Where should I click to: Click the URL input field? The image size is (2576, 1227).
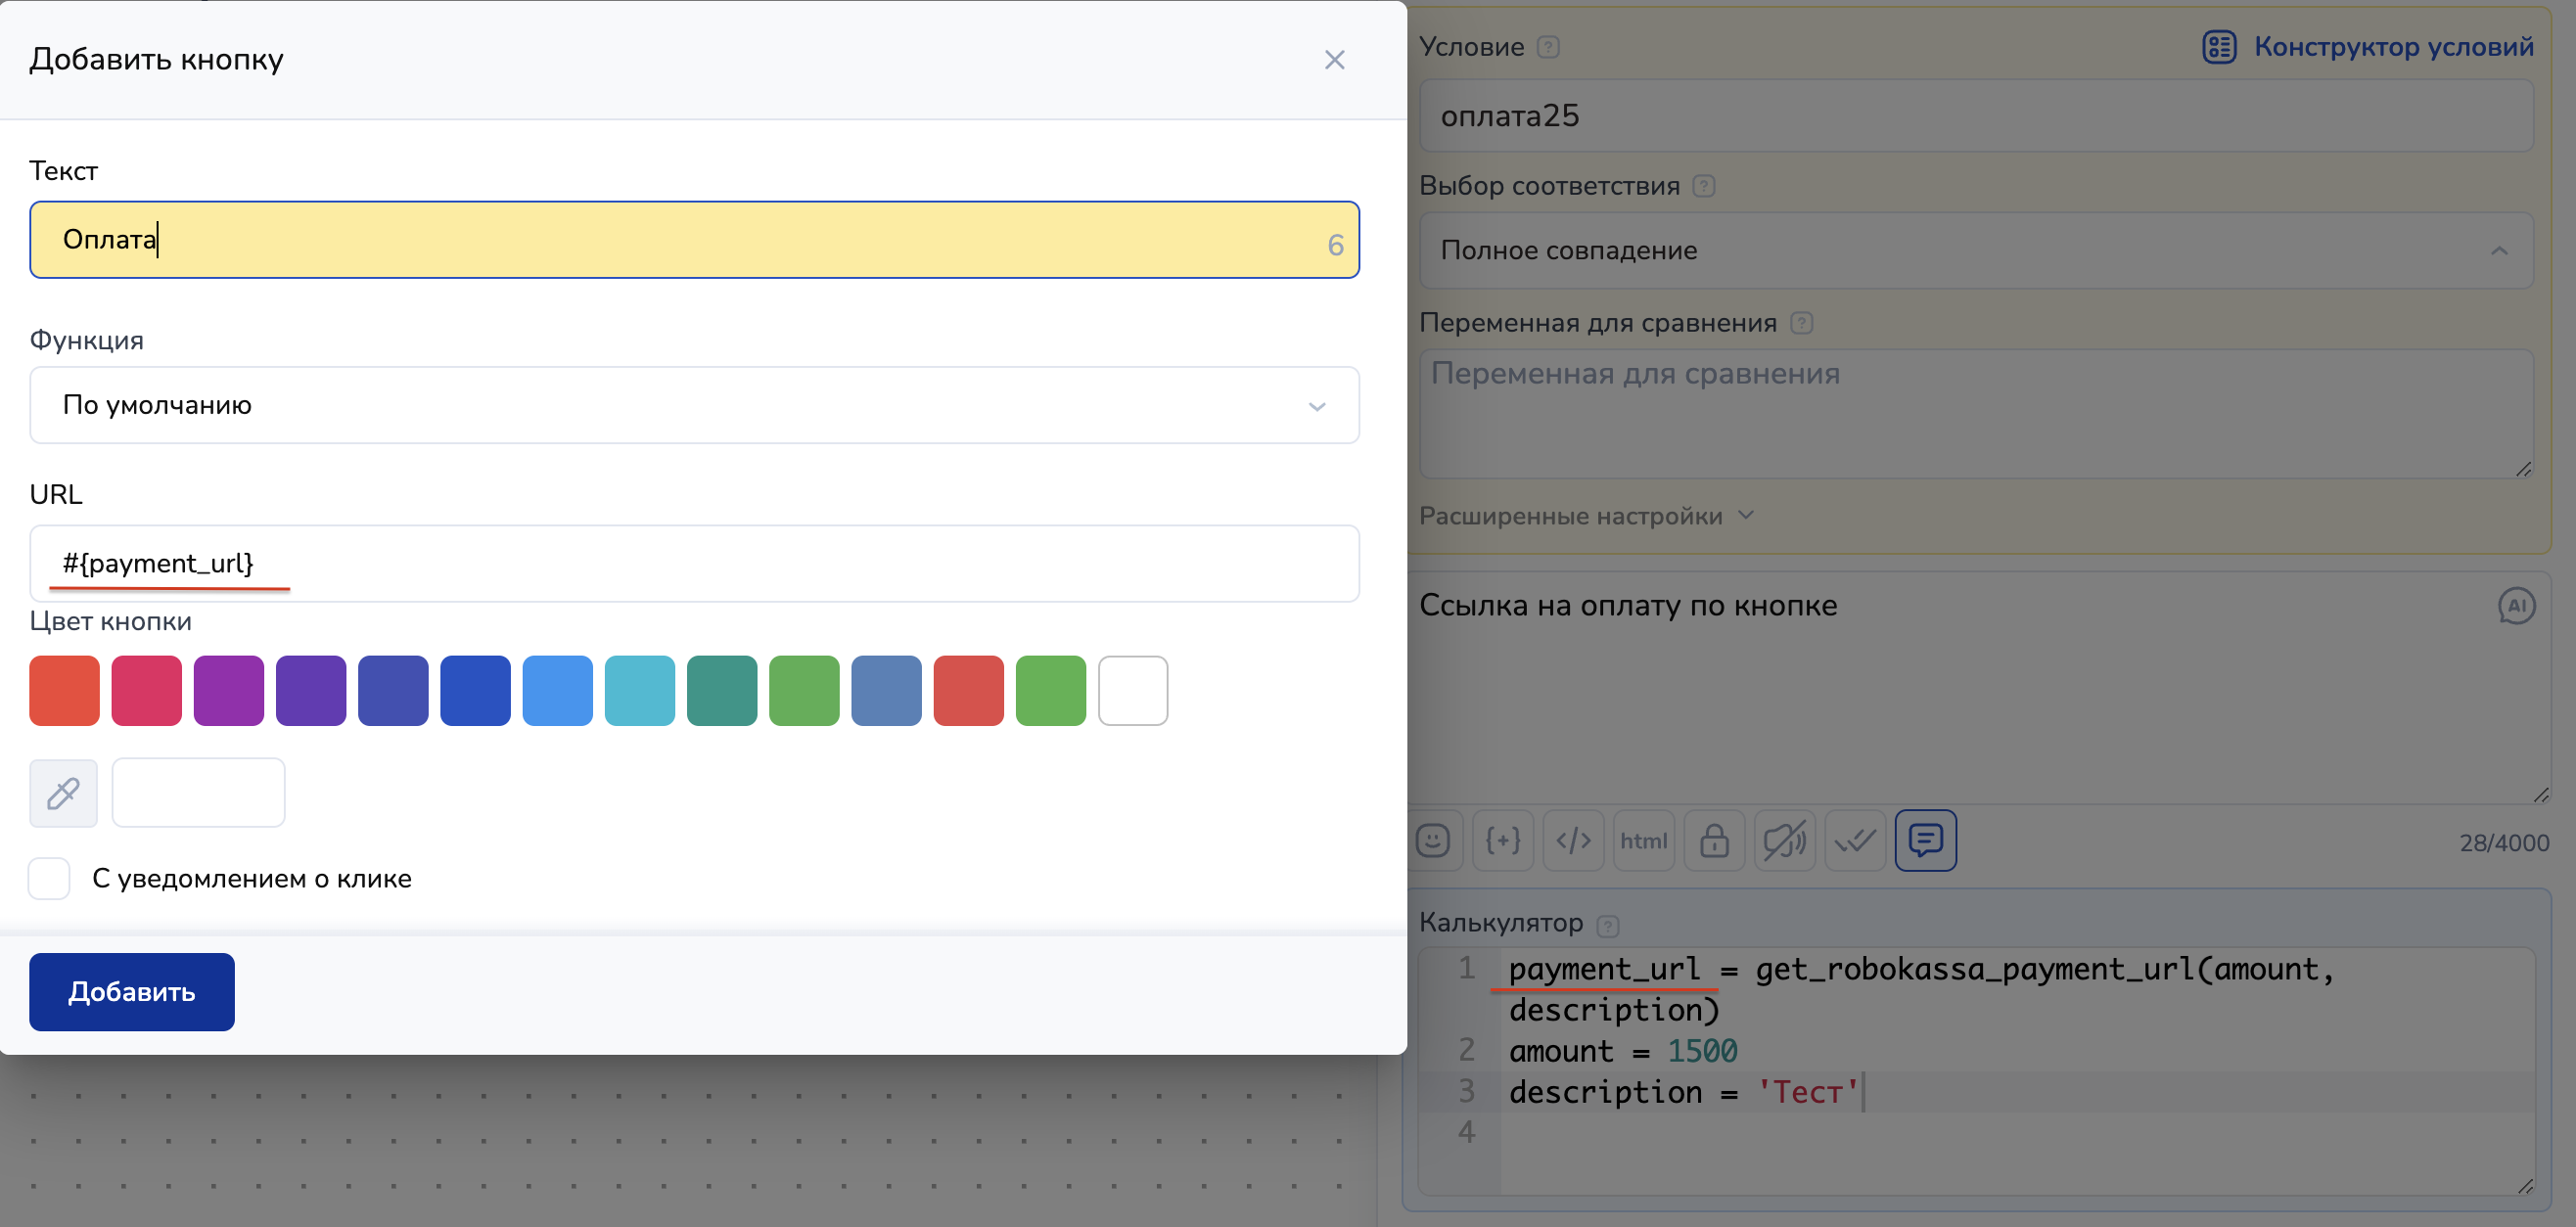tap(694, 563)
